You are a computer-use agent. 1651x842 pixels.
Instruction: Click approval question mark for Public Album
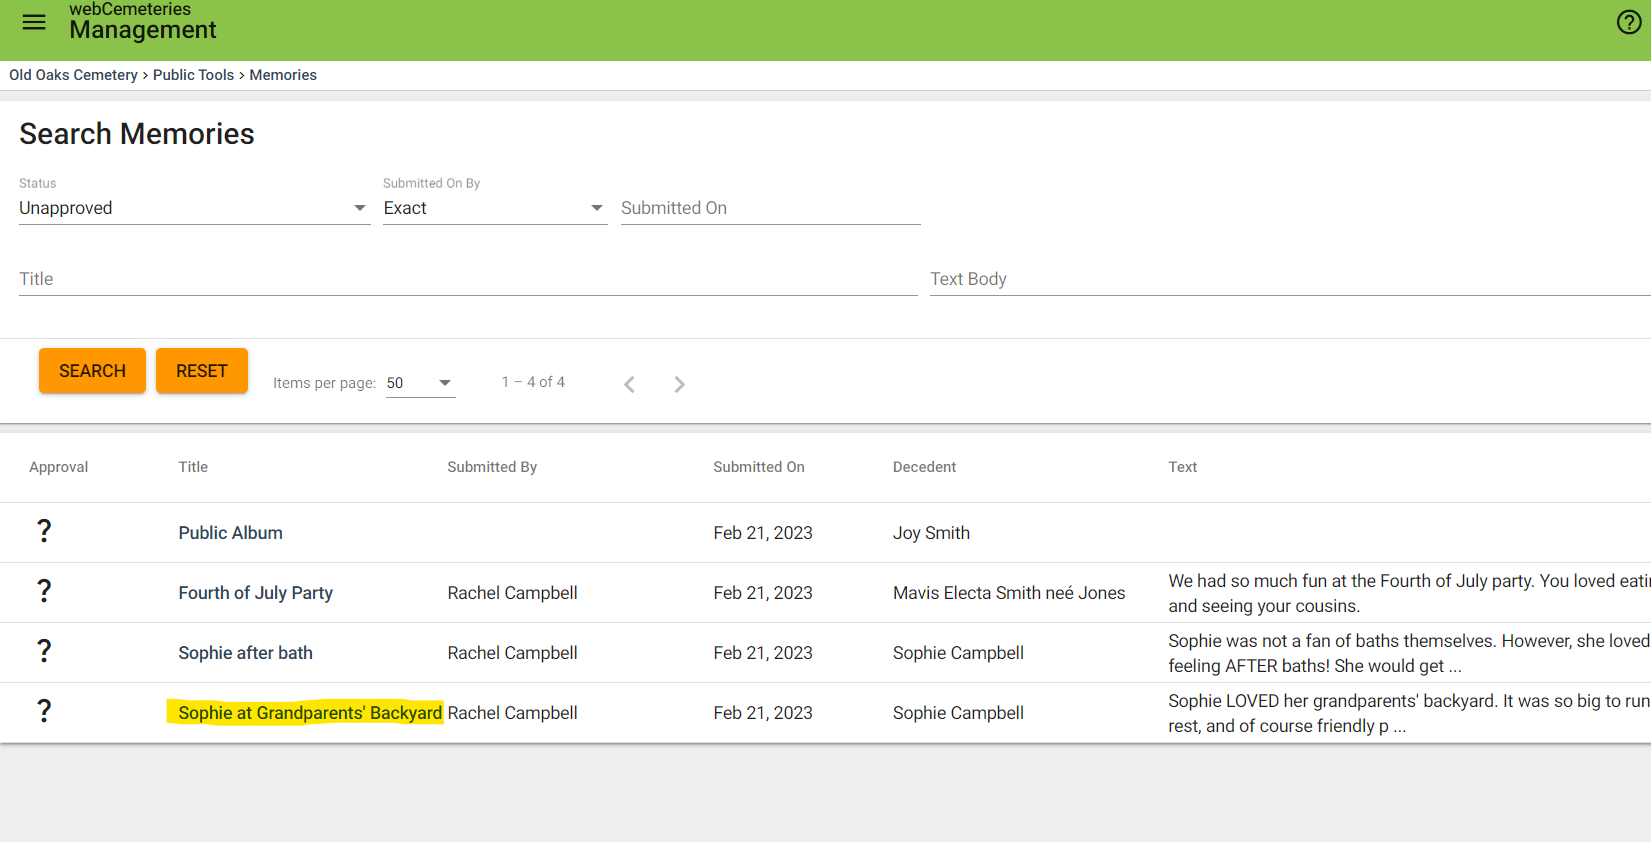pyautogui.click(x=44, y=531)
